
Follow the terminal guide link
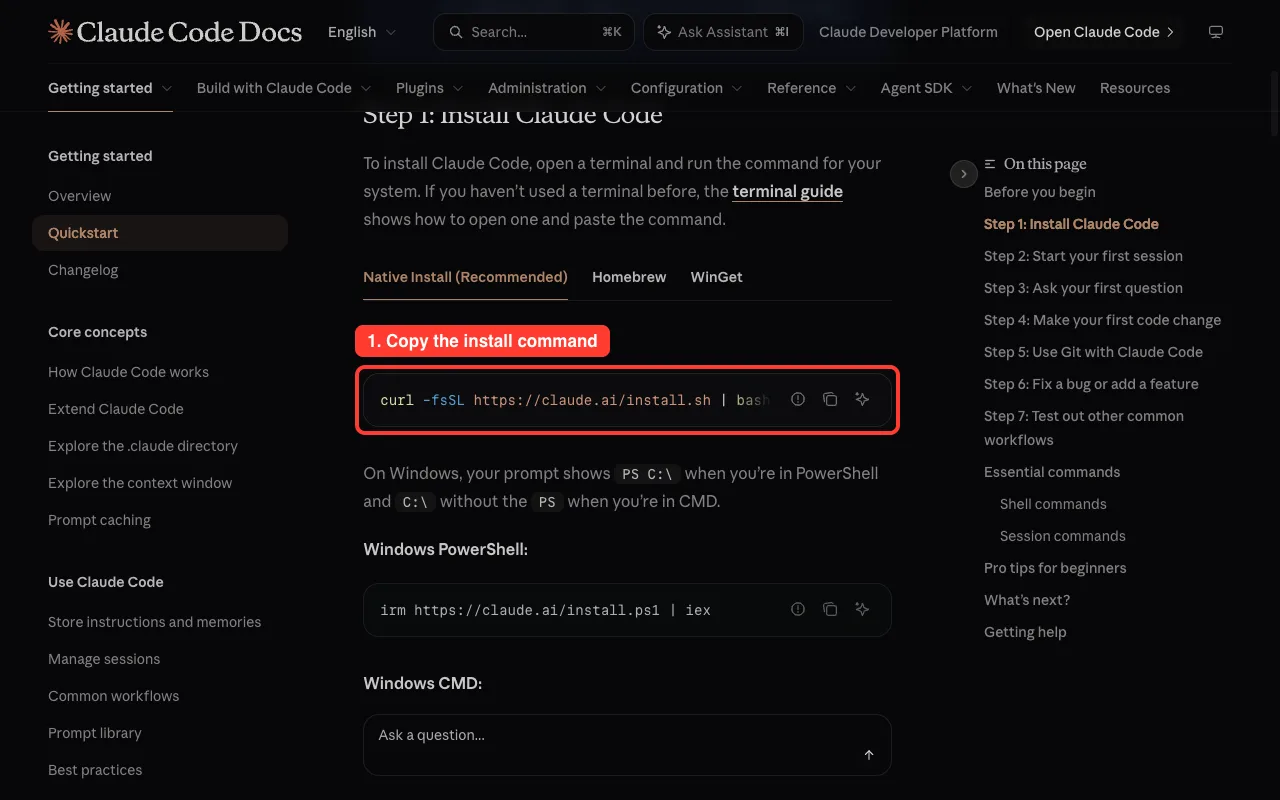pos(788,191)
